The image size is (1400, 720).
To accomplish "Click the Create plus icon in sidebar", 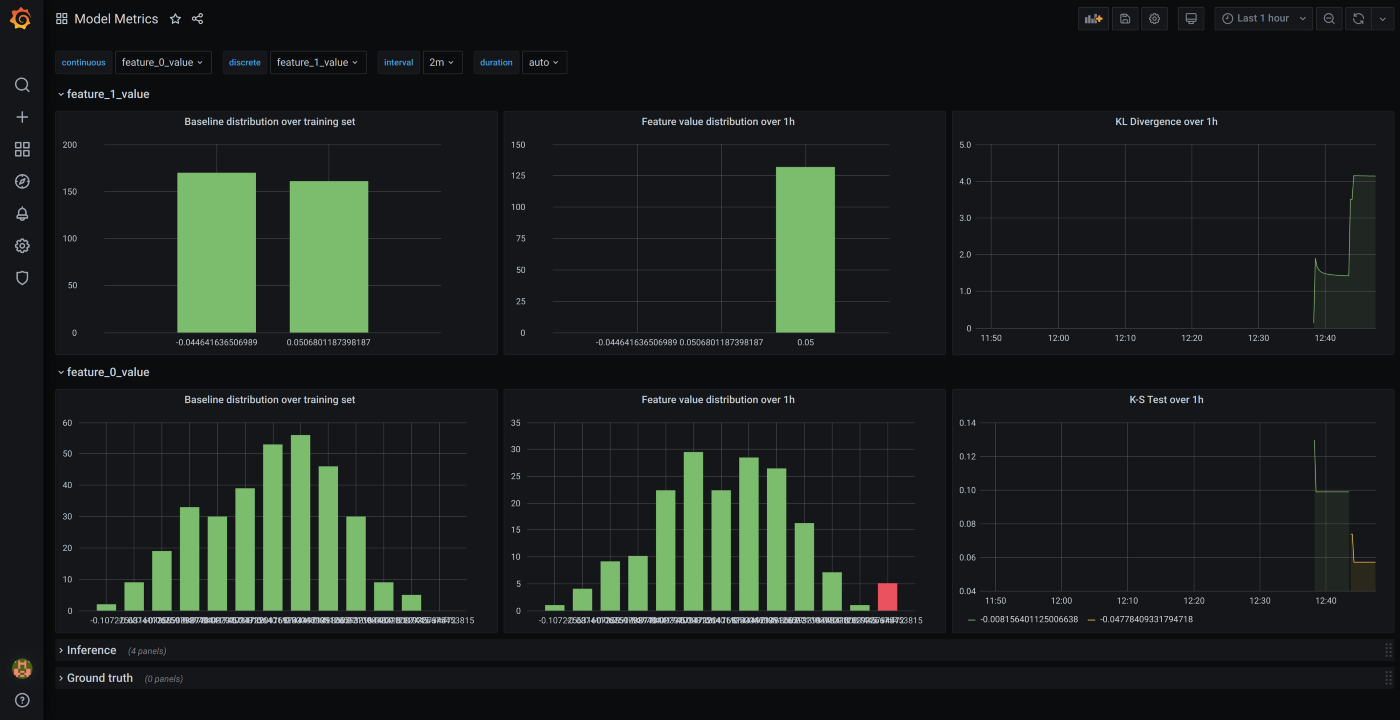I will point(22,117).
